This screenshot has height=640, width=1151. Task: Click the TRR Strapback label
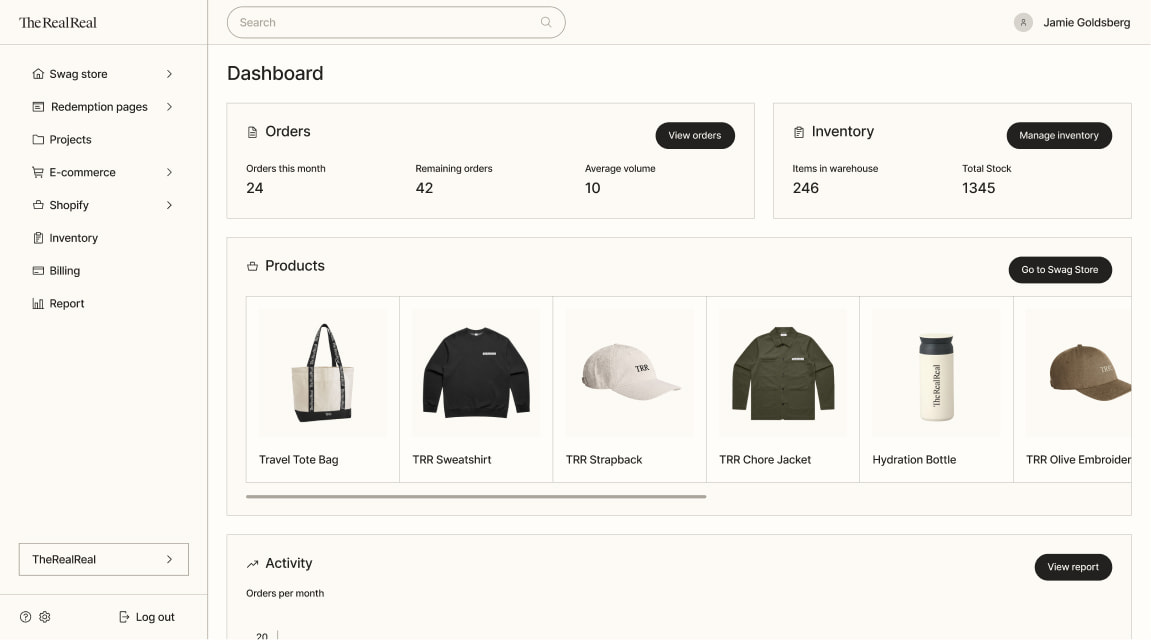603,460
